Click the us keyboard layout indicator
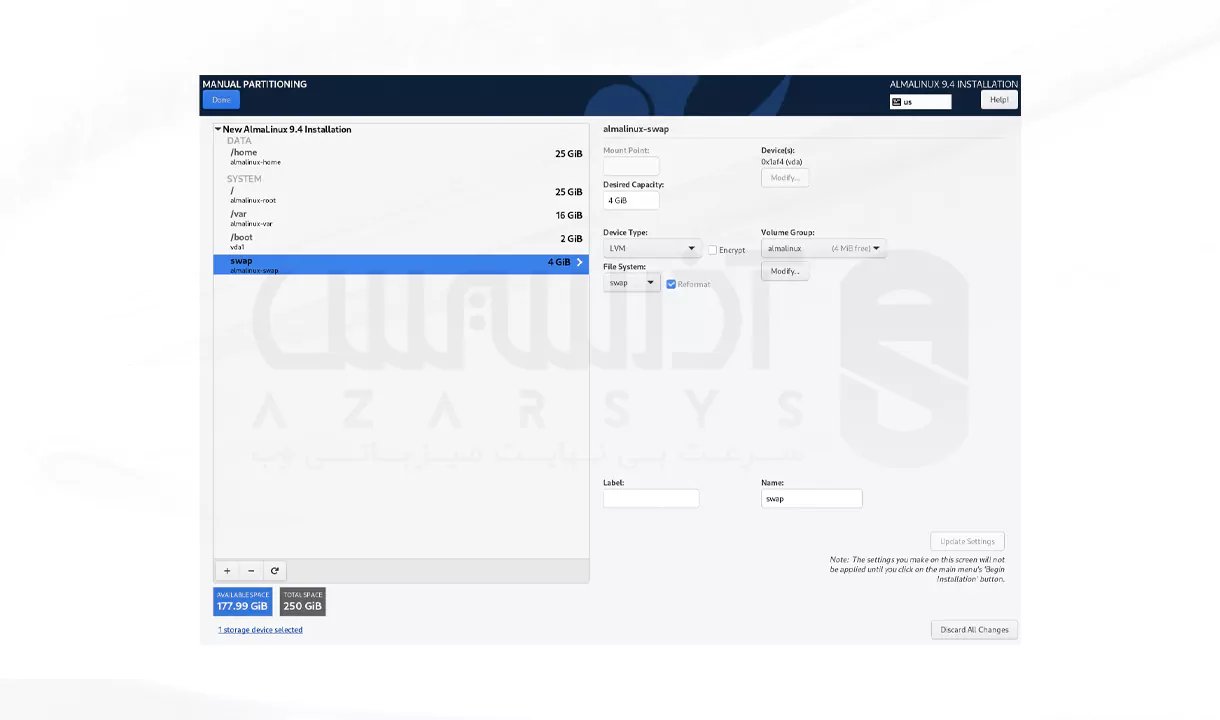Image resolution: width=1220 pixels, height=720 pixels. 921,102
